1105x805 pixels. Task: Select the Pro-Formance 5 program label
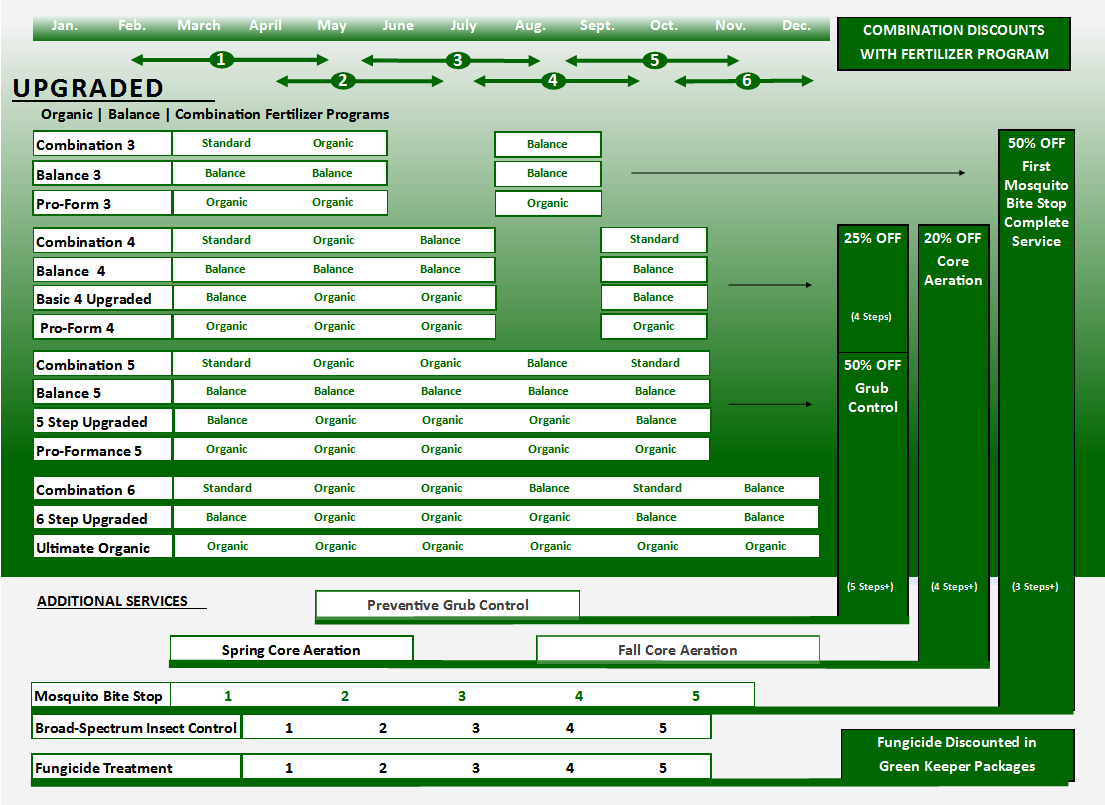(89, 451)
